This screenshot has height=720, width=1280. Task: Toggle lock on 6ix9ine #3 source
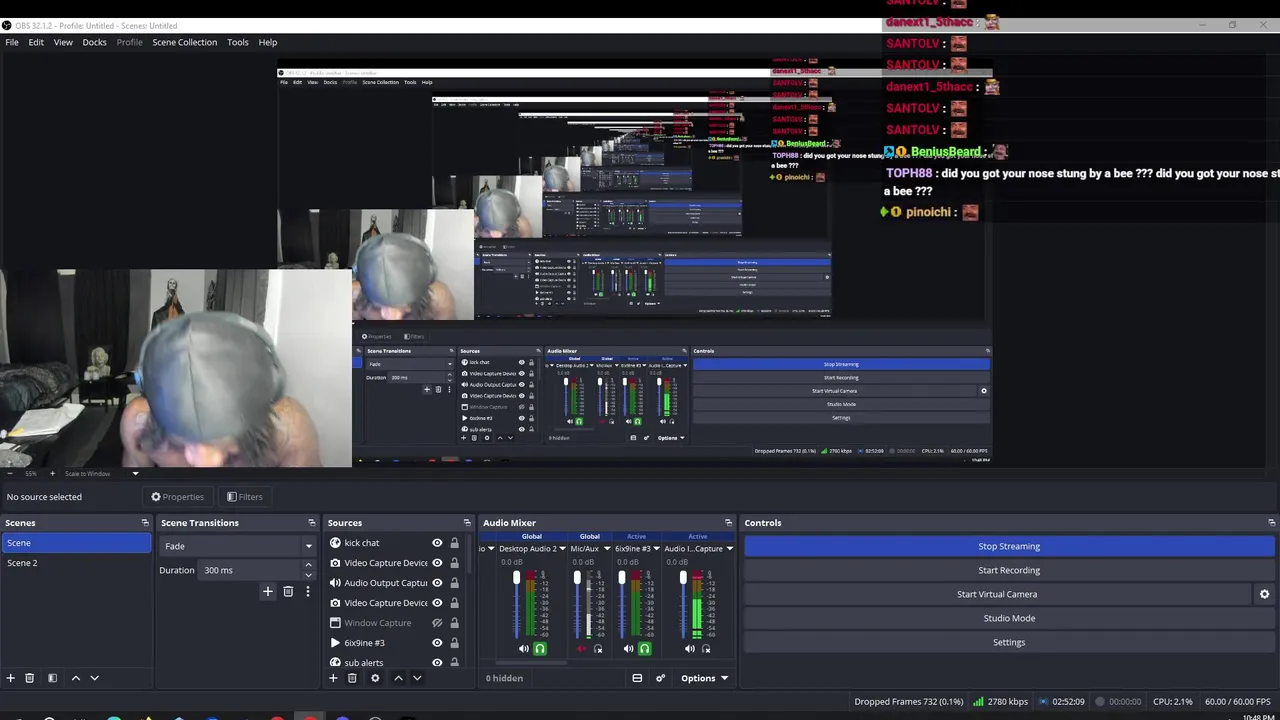pos(454,643)
